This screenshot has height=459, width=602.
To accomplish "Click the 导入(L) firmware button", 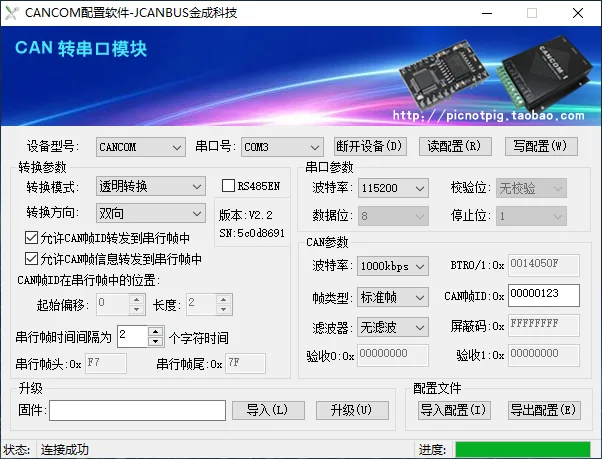I will click(268, 410).
